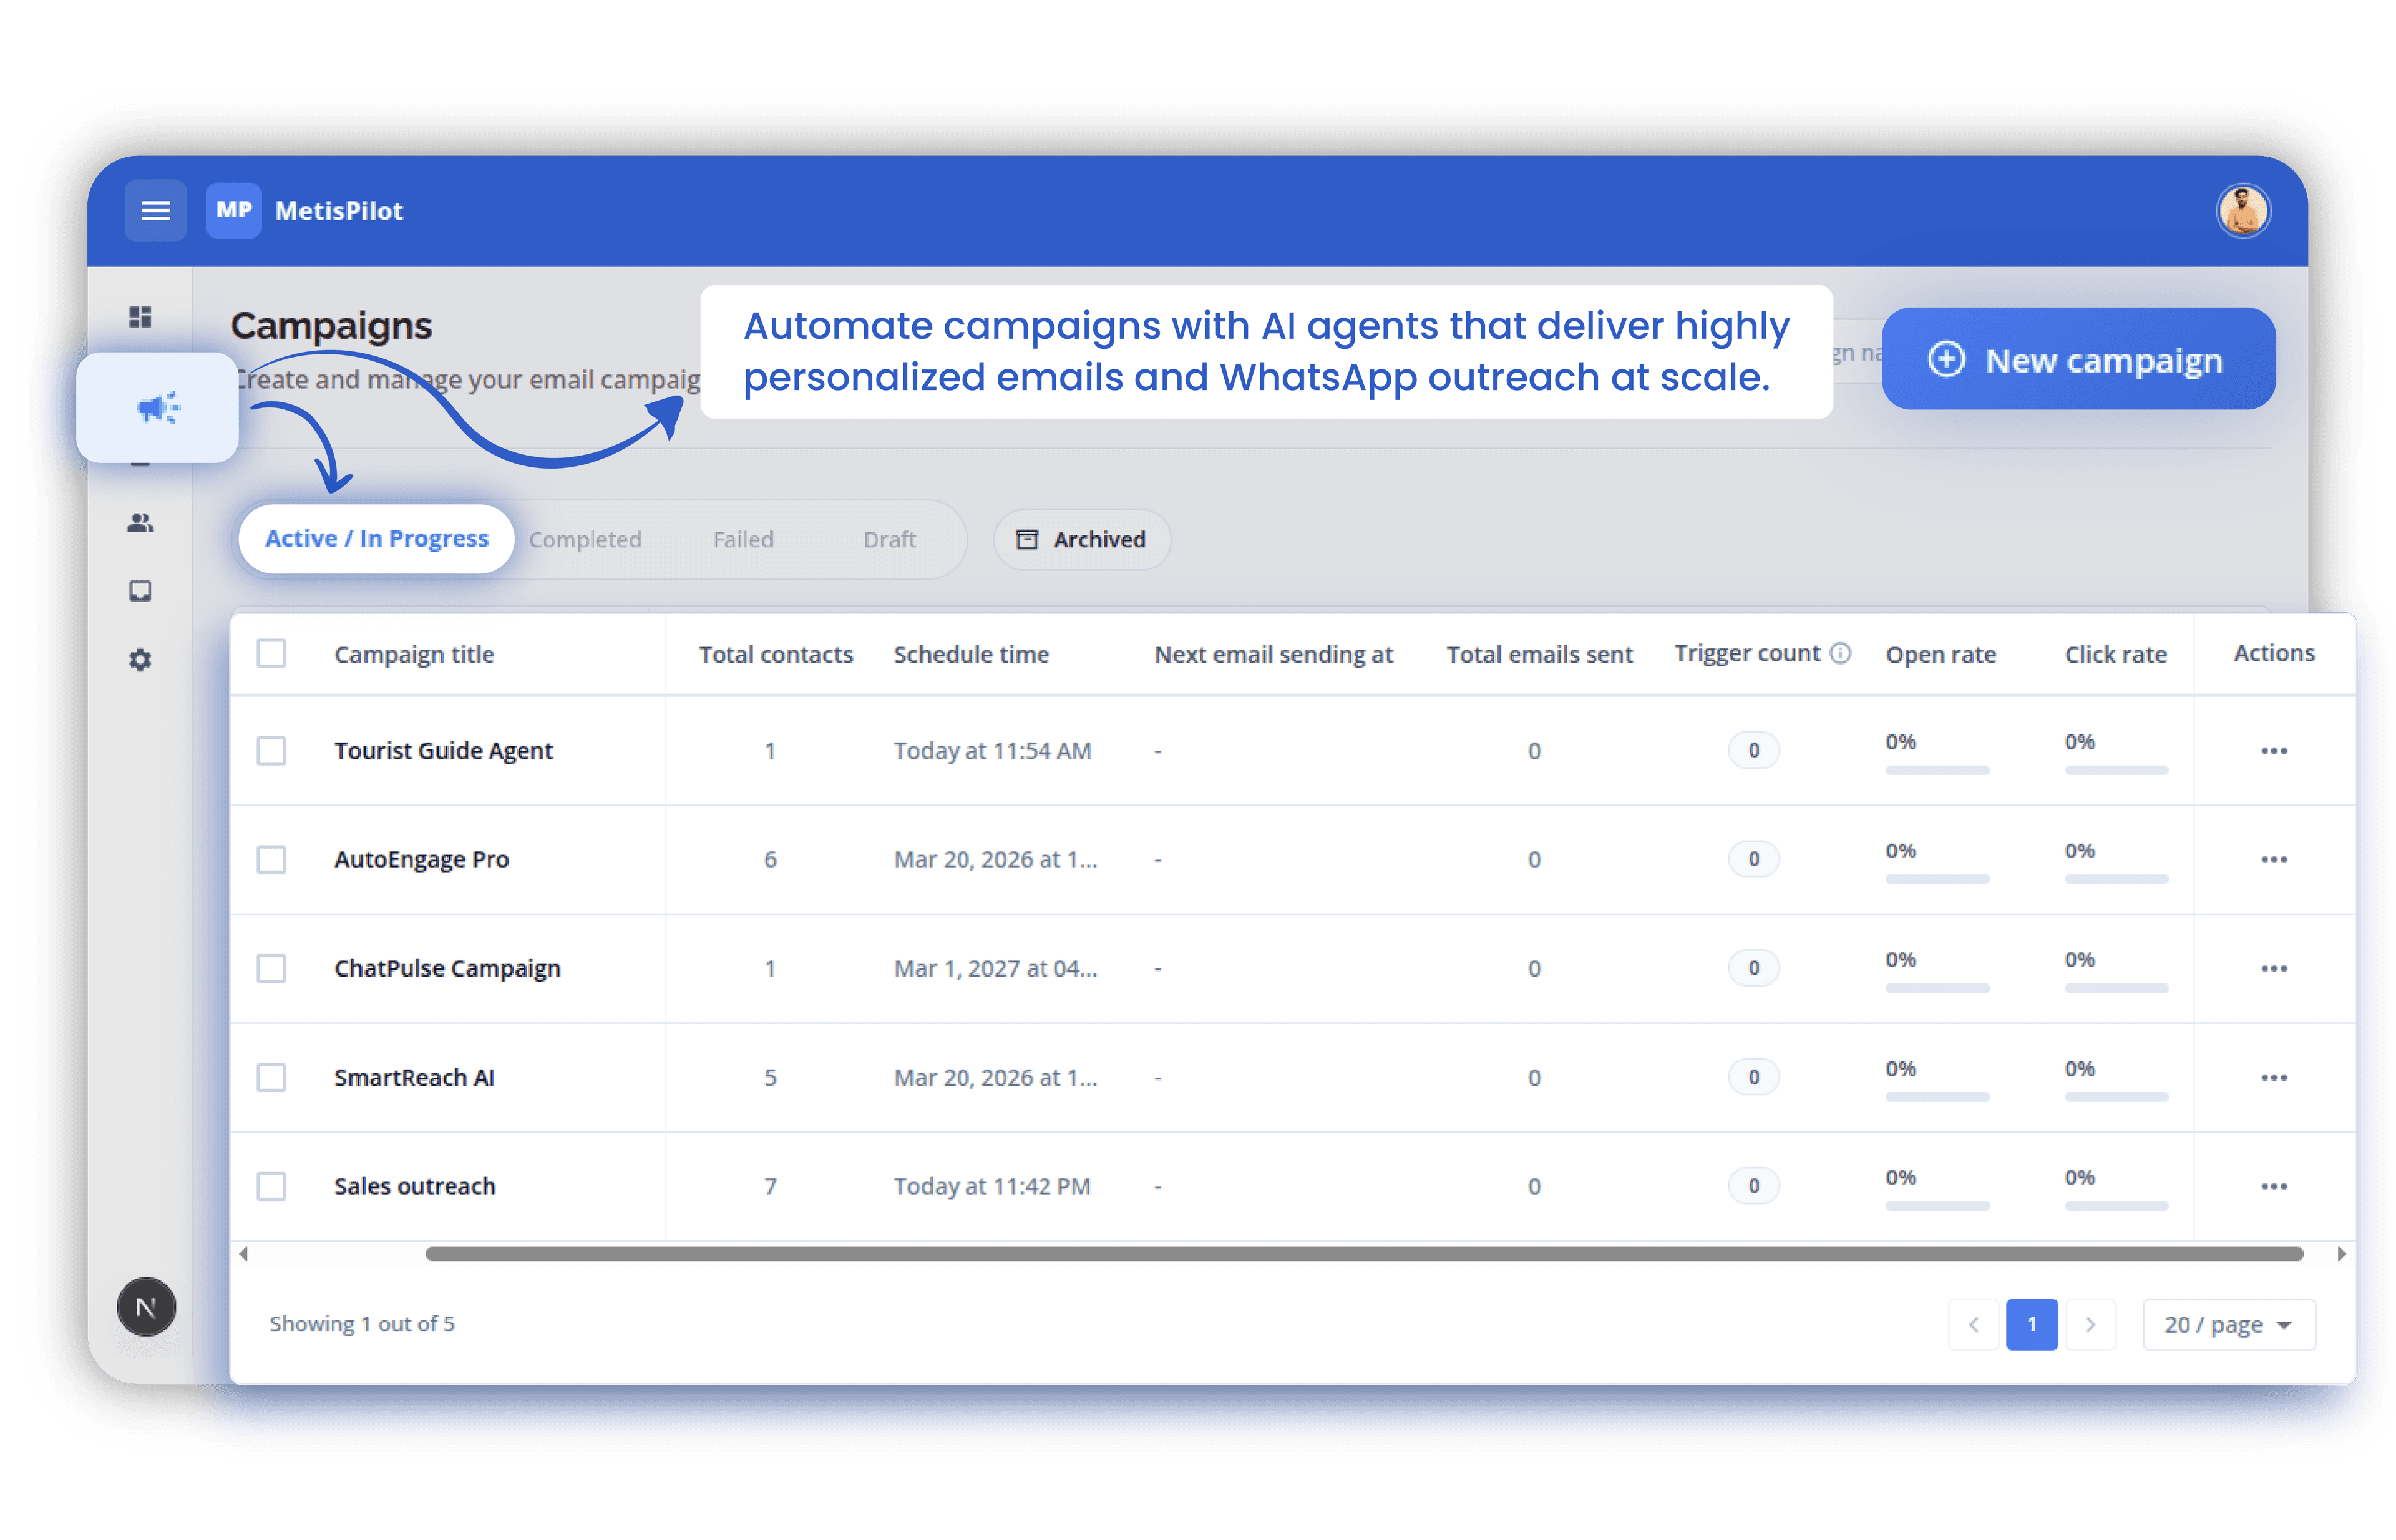The width and height of the screenshot is (2396, 1540).
Task: Open actions menu for SmartReach AI
Action: (2274, 1077)
